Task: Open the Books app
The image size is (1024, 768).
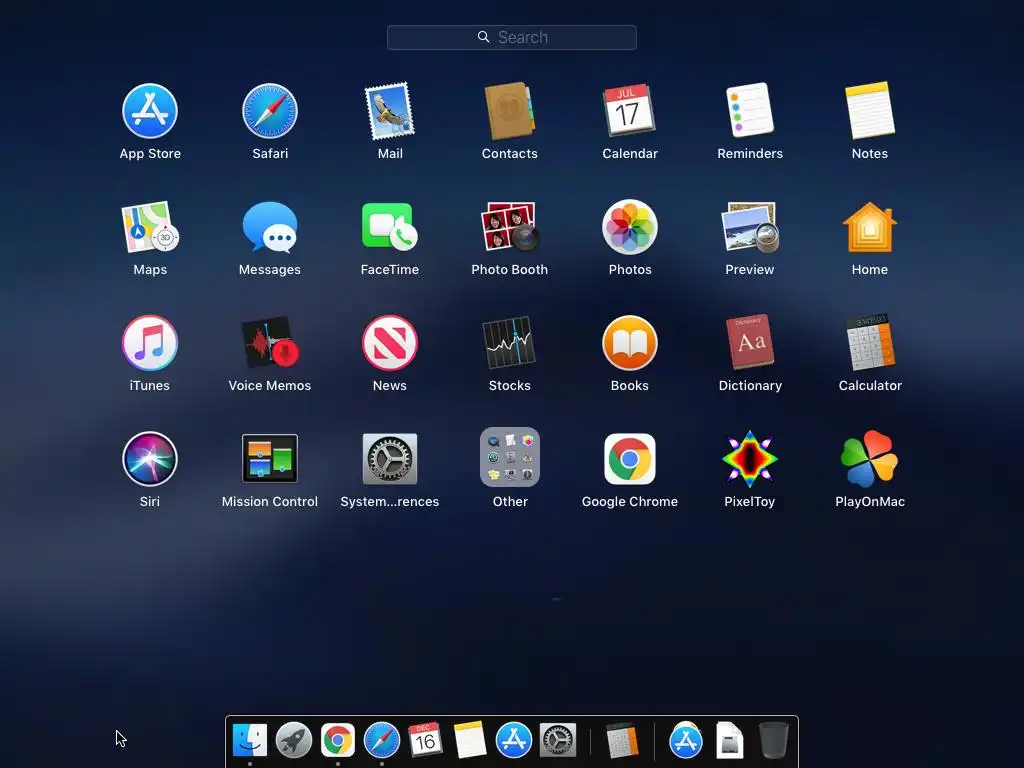Action: pos(630,343)
